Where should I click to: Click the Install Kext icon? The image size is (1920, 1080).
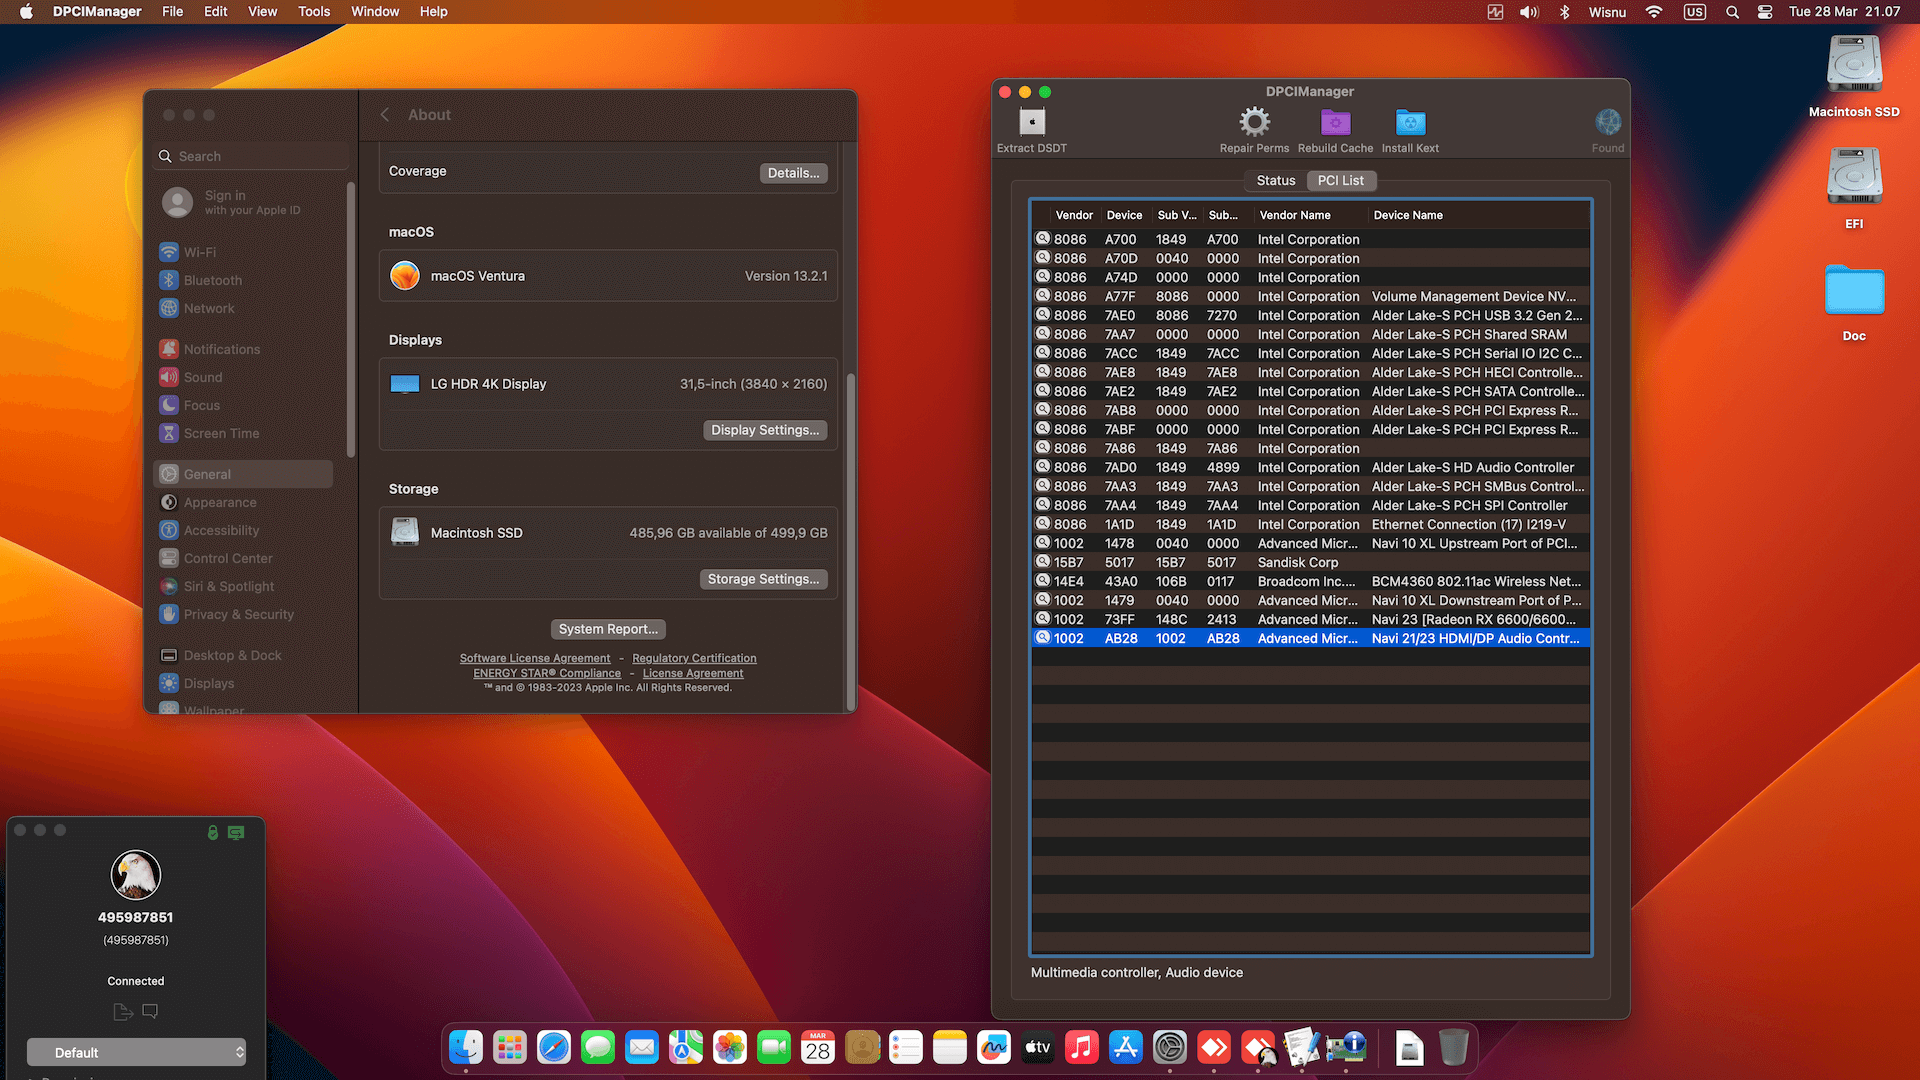(x=1410, y=123)
